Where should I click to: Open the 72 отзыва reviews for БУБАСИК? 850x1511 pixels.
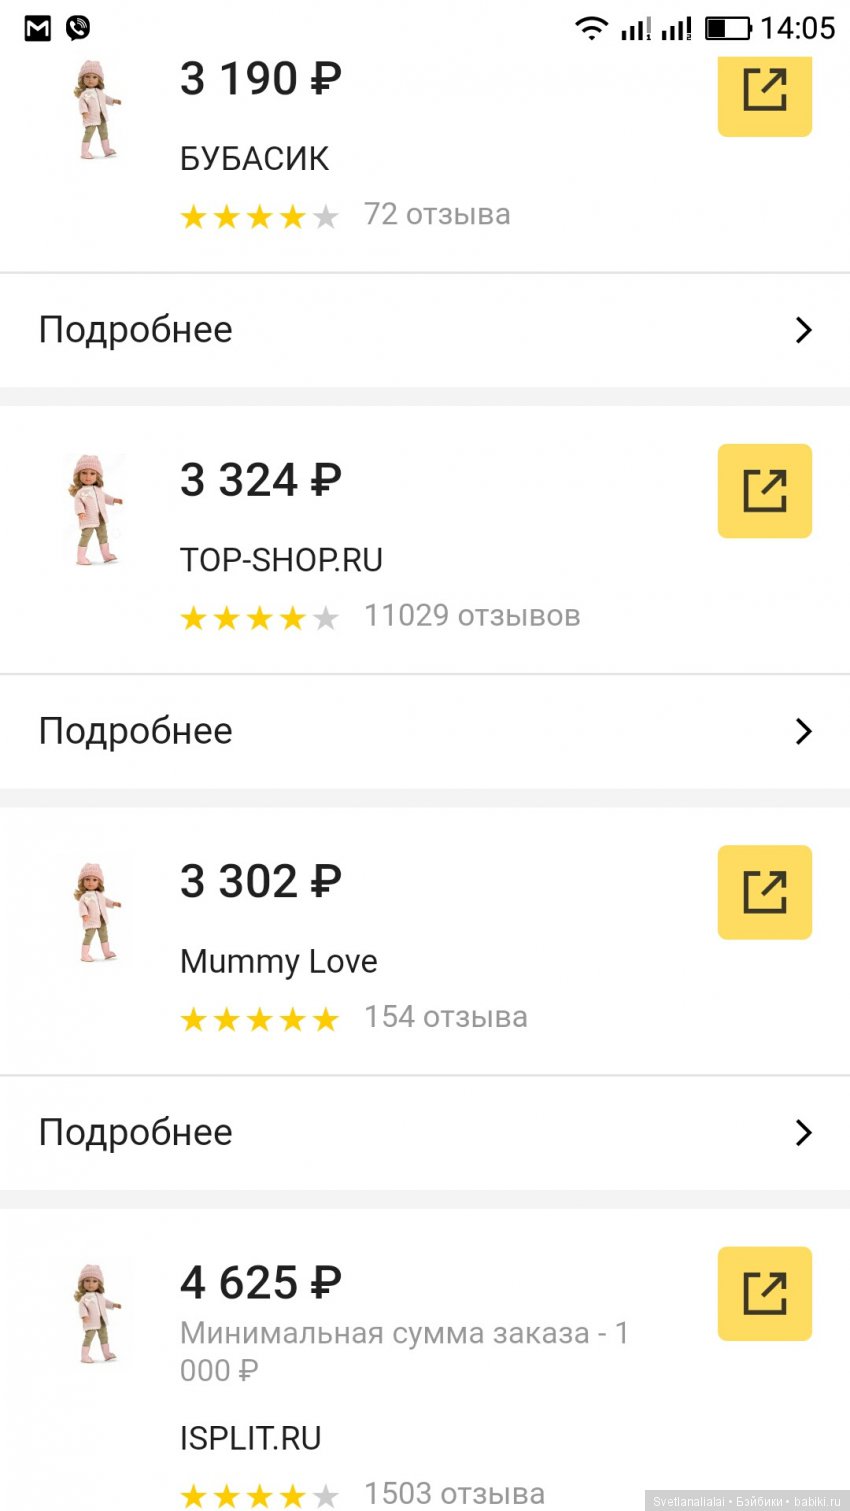coord(437,214)
